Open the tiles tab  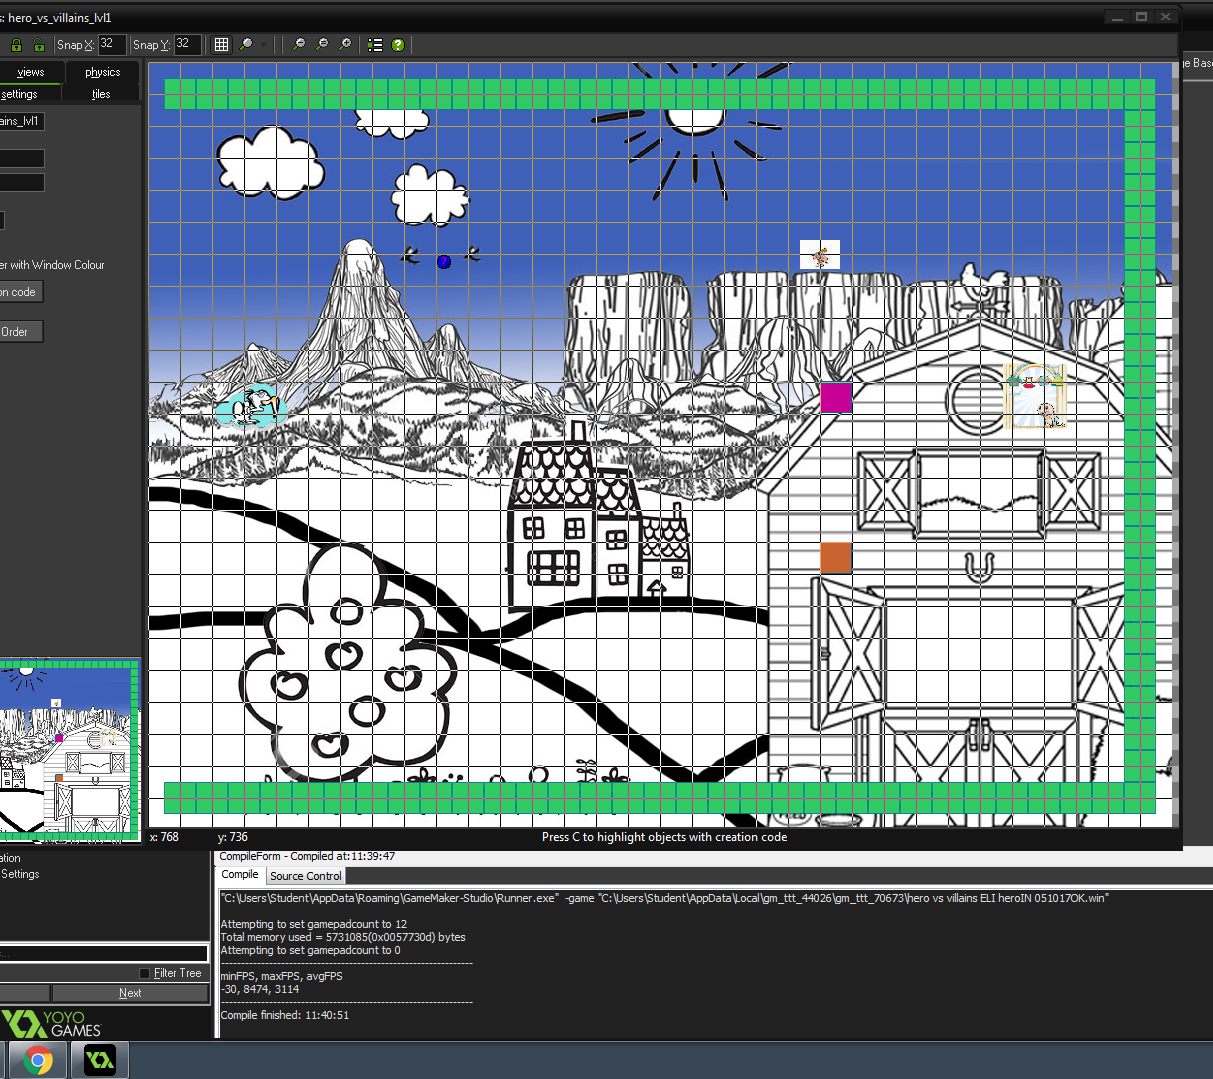point(101,94)
